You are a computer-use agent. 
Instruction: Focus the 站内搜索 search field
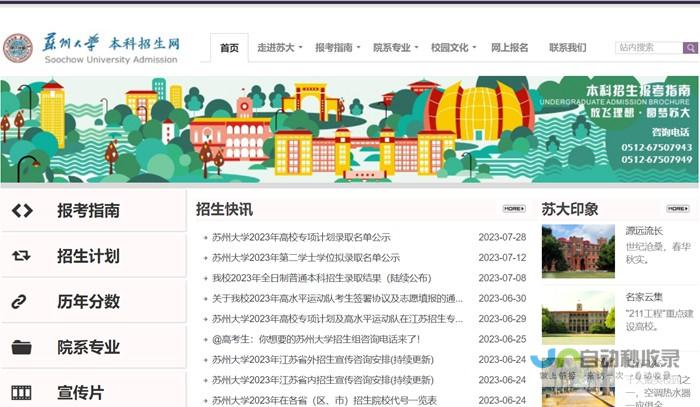(x=649, y=48)
